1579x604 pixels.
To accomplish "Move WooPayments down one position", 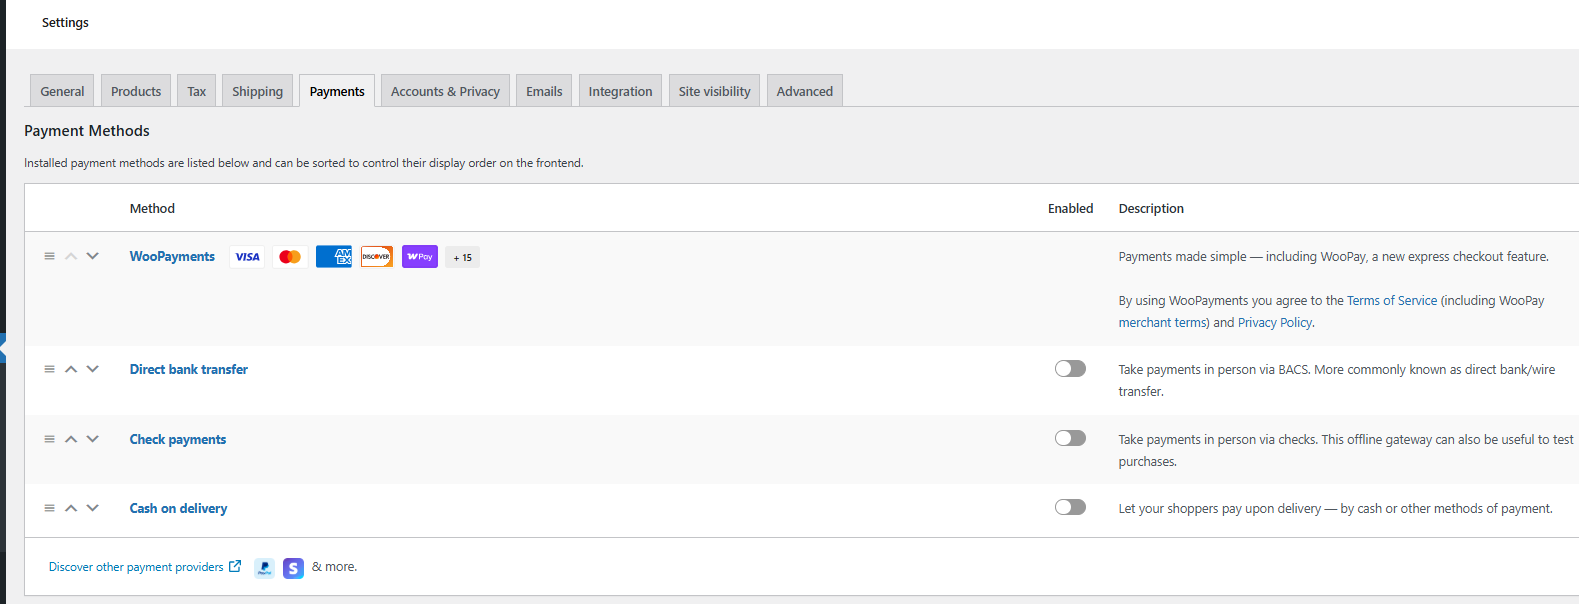I will (x=93, y=256).
